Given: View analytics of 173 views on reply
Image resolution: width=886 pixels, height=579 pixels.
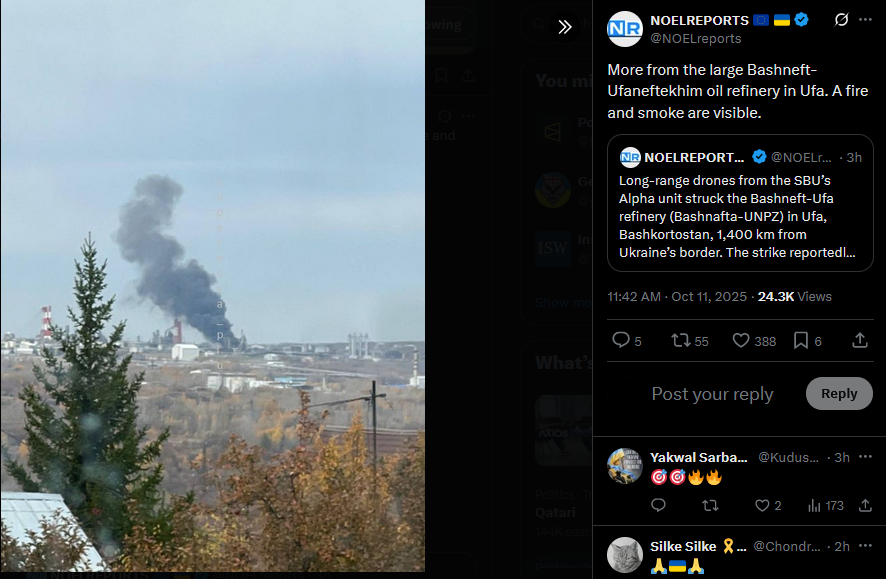Looking at the screenshot, I should click(x=826, y=505).
